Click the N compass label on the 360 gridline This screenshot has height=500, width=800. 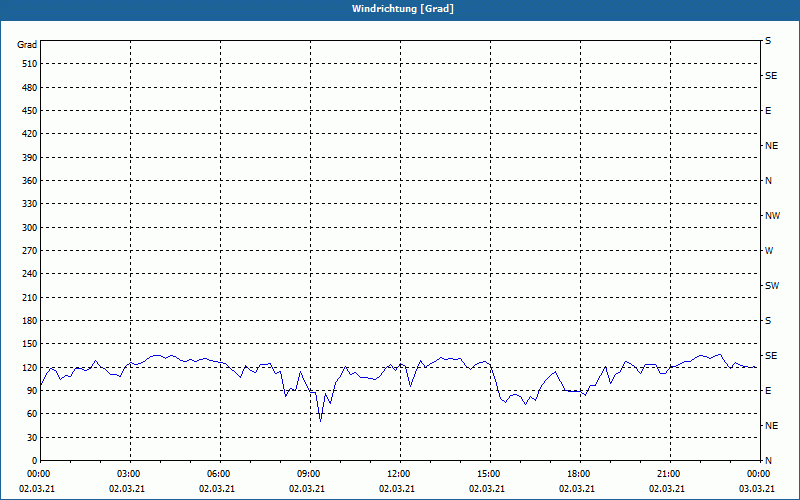(768, 181)
